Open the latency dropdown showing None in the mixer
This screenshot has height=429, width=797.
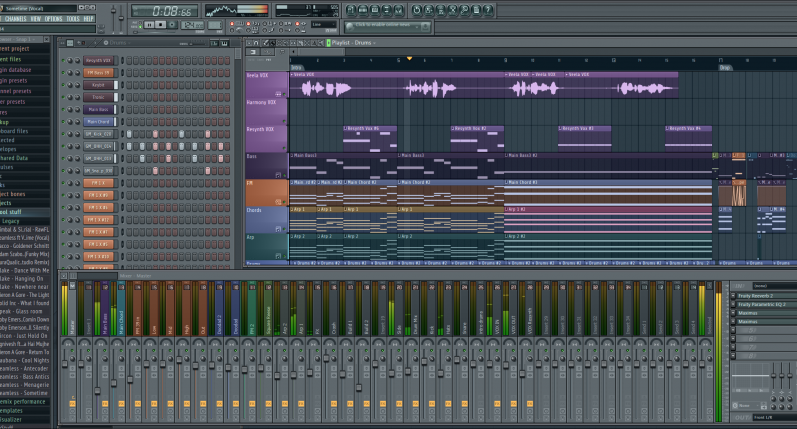click(x=746, y=406)
